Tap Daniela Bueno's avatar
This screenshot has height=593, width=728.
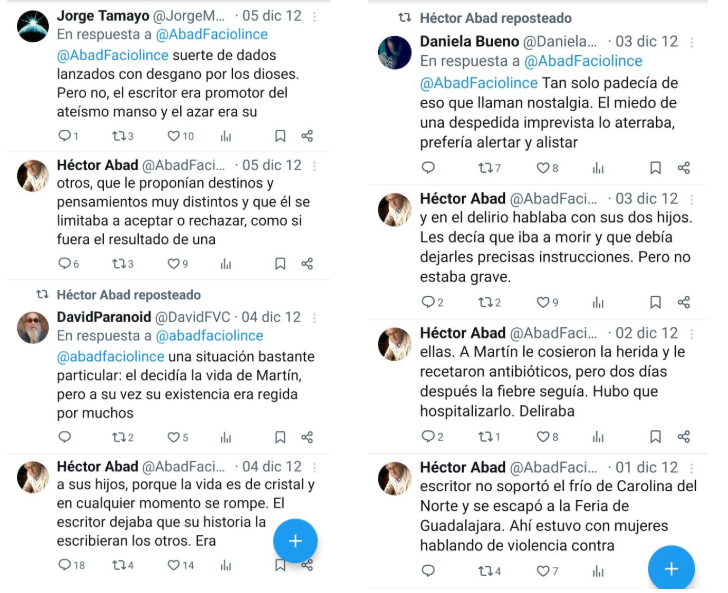pyautogui.click(x=394, y=52)
